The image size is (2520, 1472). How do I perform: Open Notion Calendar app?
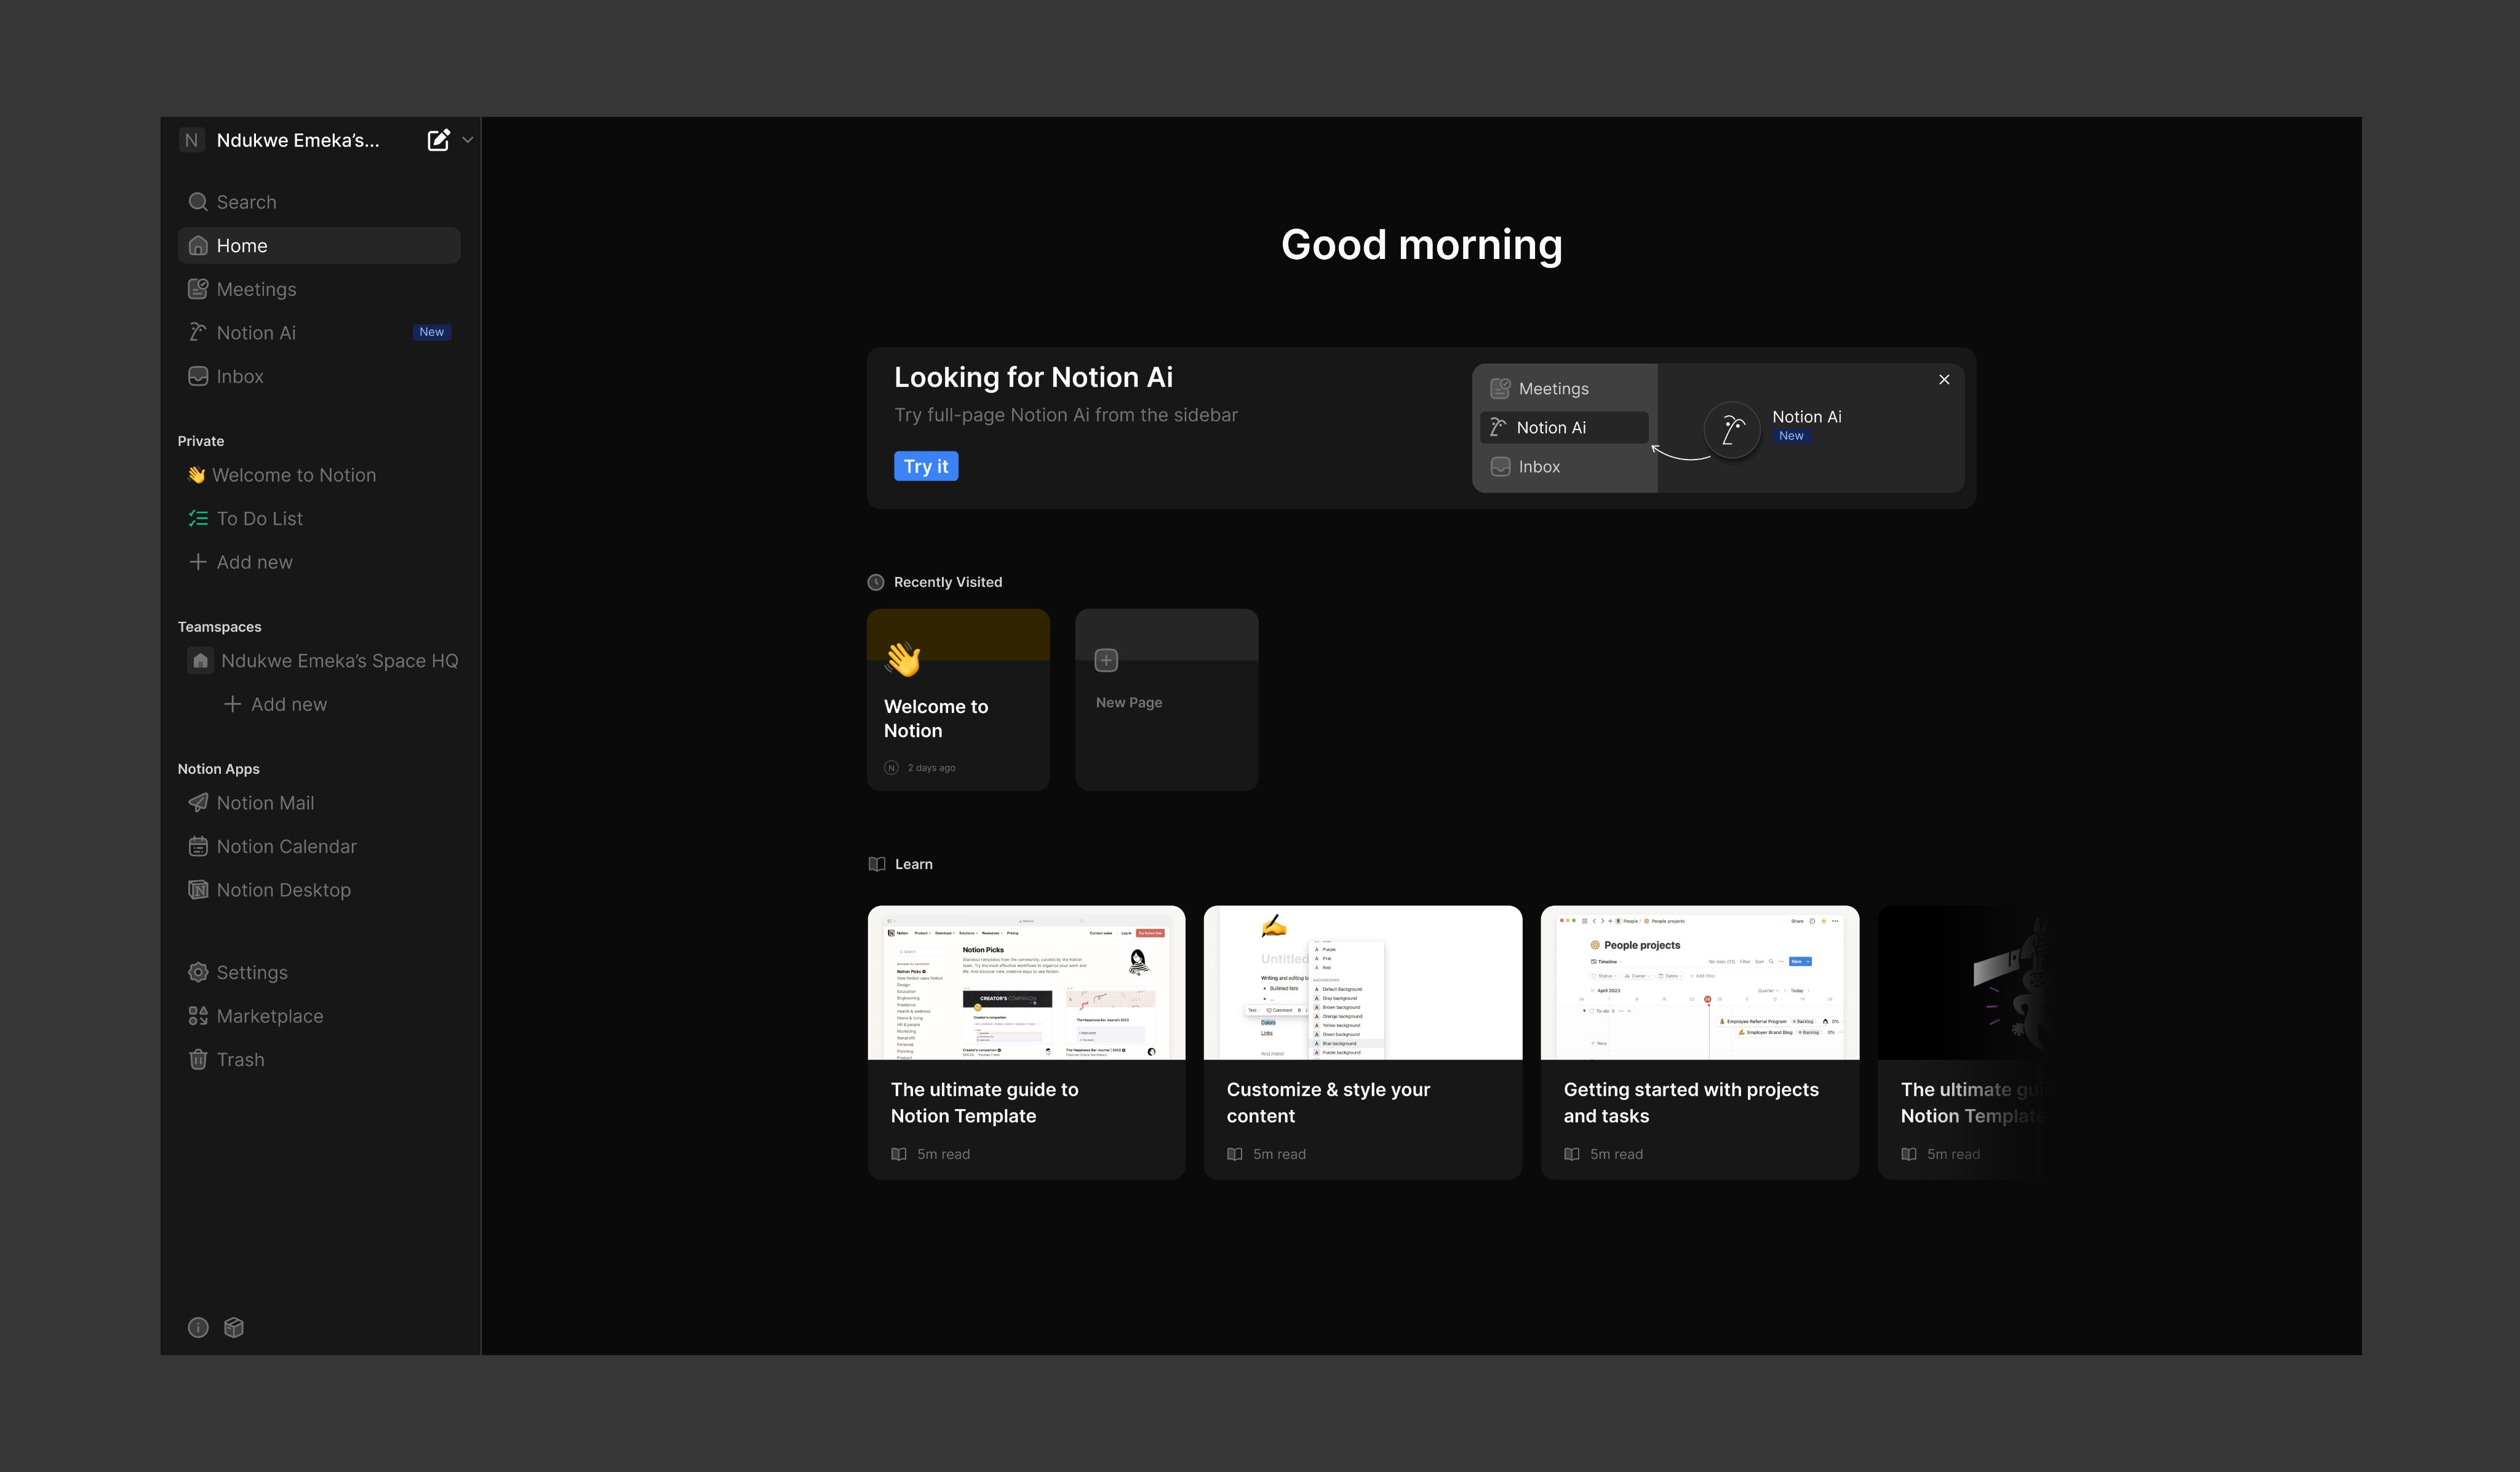click(x=286, y=847)
